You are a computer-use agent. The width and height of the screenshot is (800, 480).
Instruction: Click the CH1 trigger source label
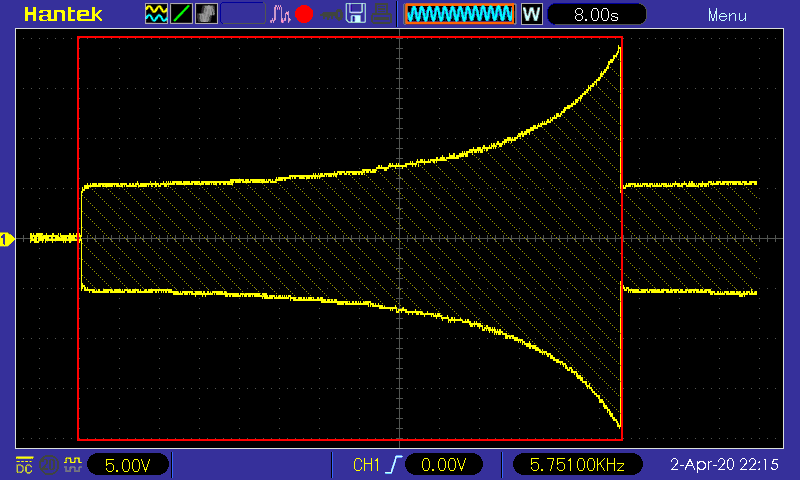(x=366, y=465)
